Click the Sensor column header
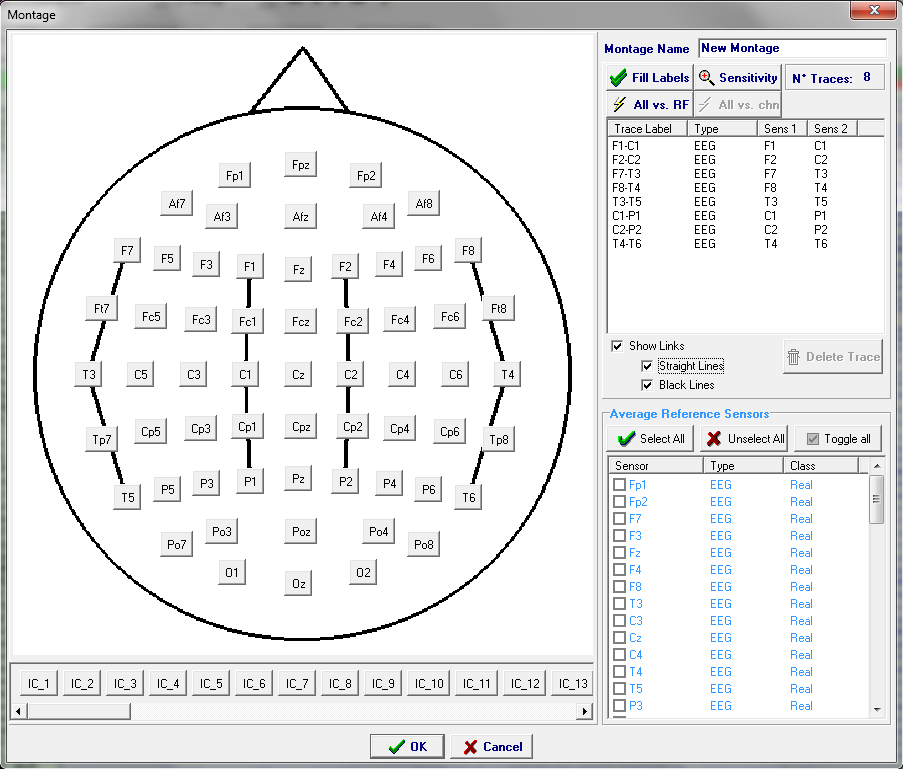Image resolution: width=903 pixels, height=769 pixels. (655, 465)
